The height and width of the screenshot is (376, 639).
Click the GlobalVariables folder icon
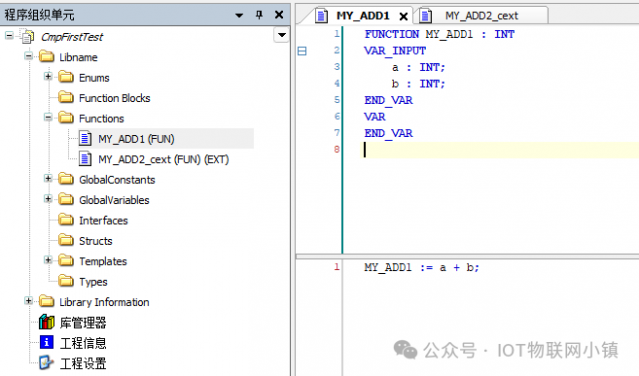(x=66, y=199)
